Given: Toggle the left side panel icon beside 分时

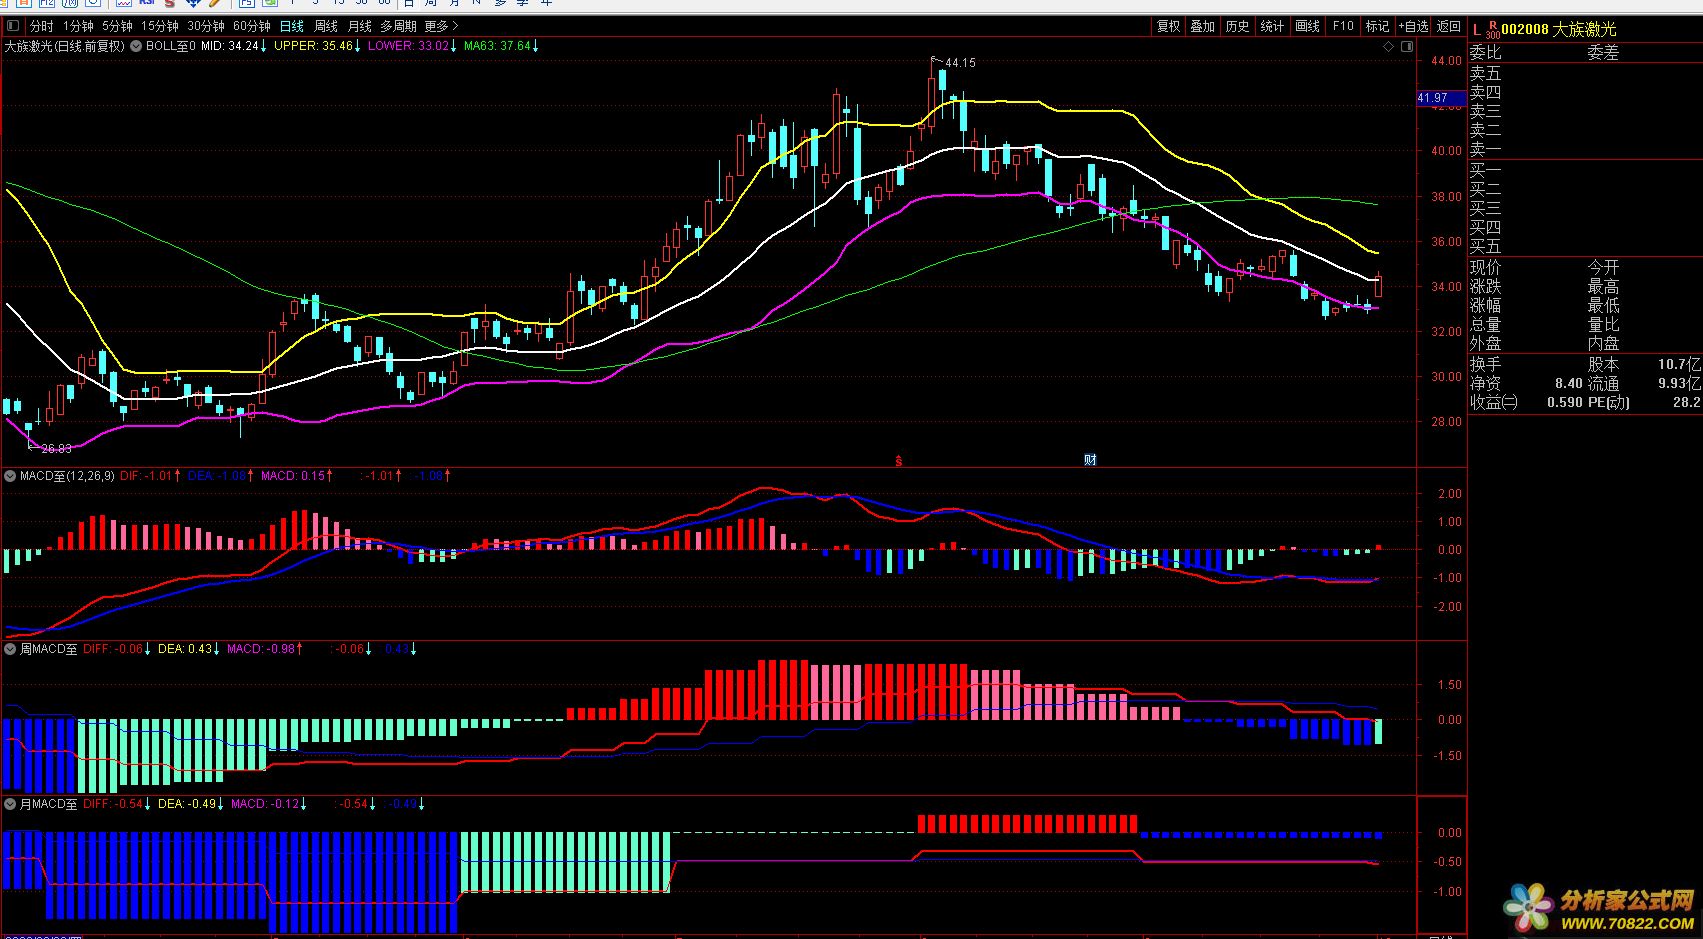Looking at the screenshot, I should (x=15, y=26).
